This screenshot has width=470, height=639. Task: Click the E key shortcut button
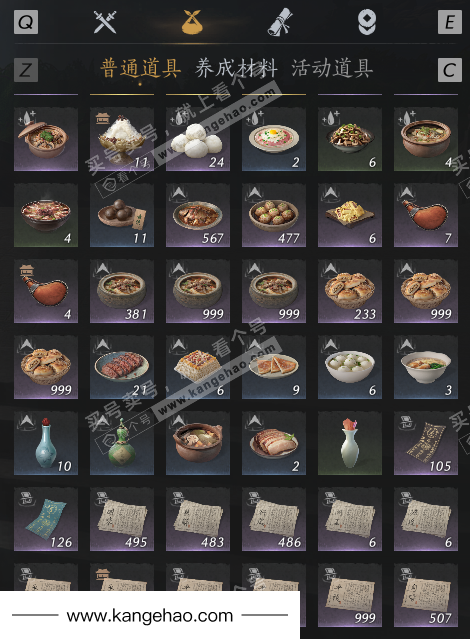[450, 22]
